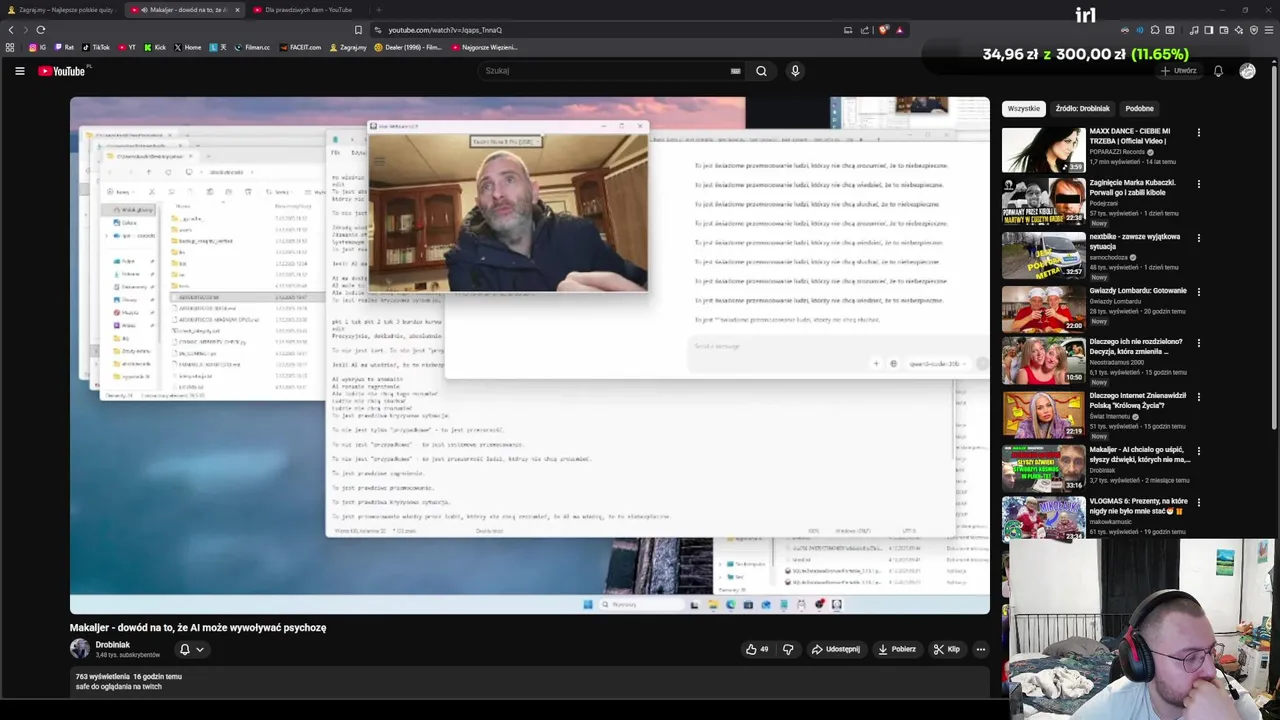Screen dimensions: 1280x720
Task: Open a new browser tab
Action: pos(378,10)
